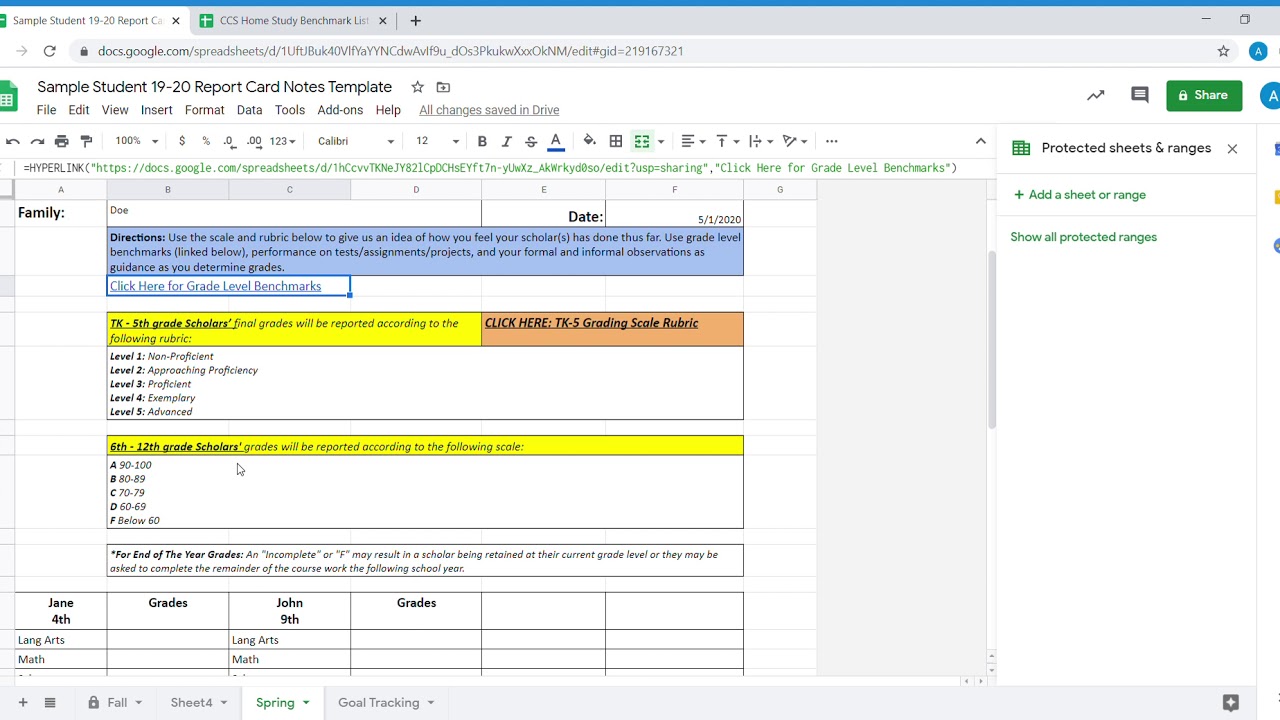Undo the last action in toolbar
Screen dimensions: 1280x720
13,141
